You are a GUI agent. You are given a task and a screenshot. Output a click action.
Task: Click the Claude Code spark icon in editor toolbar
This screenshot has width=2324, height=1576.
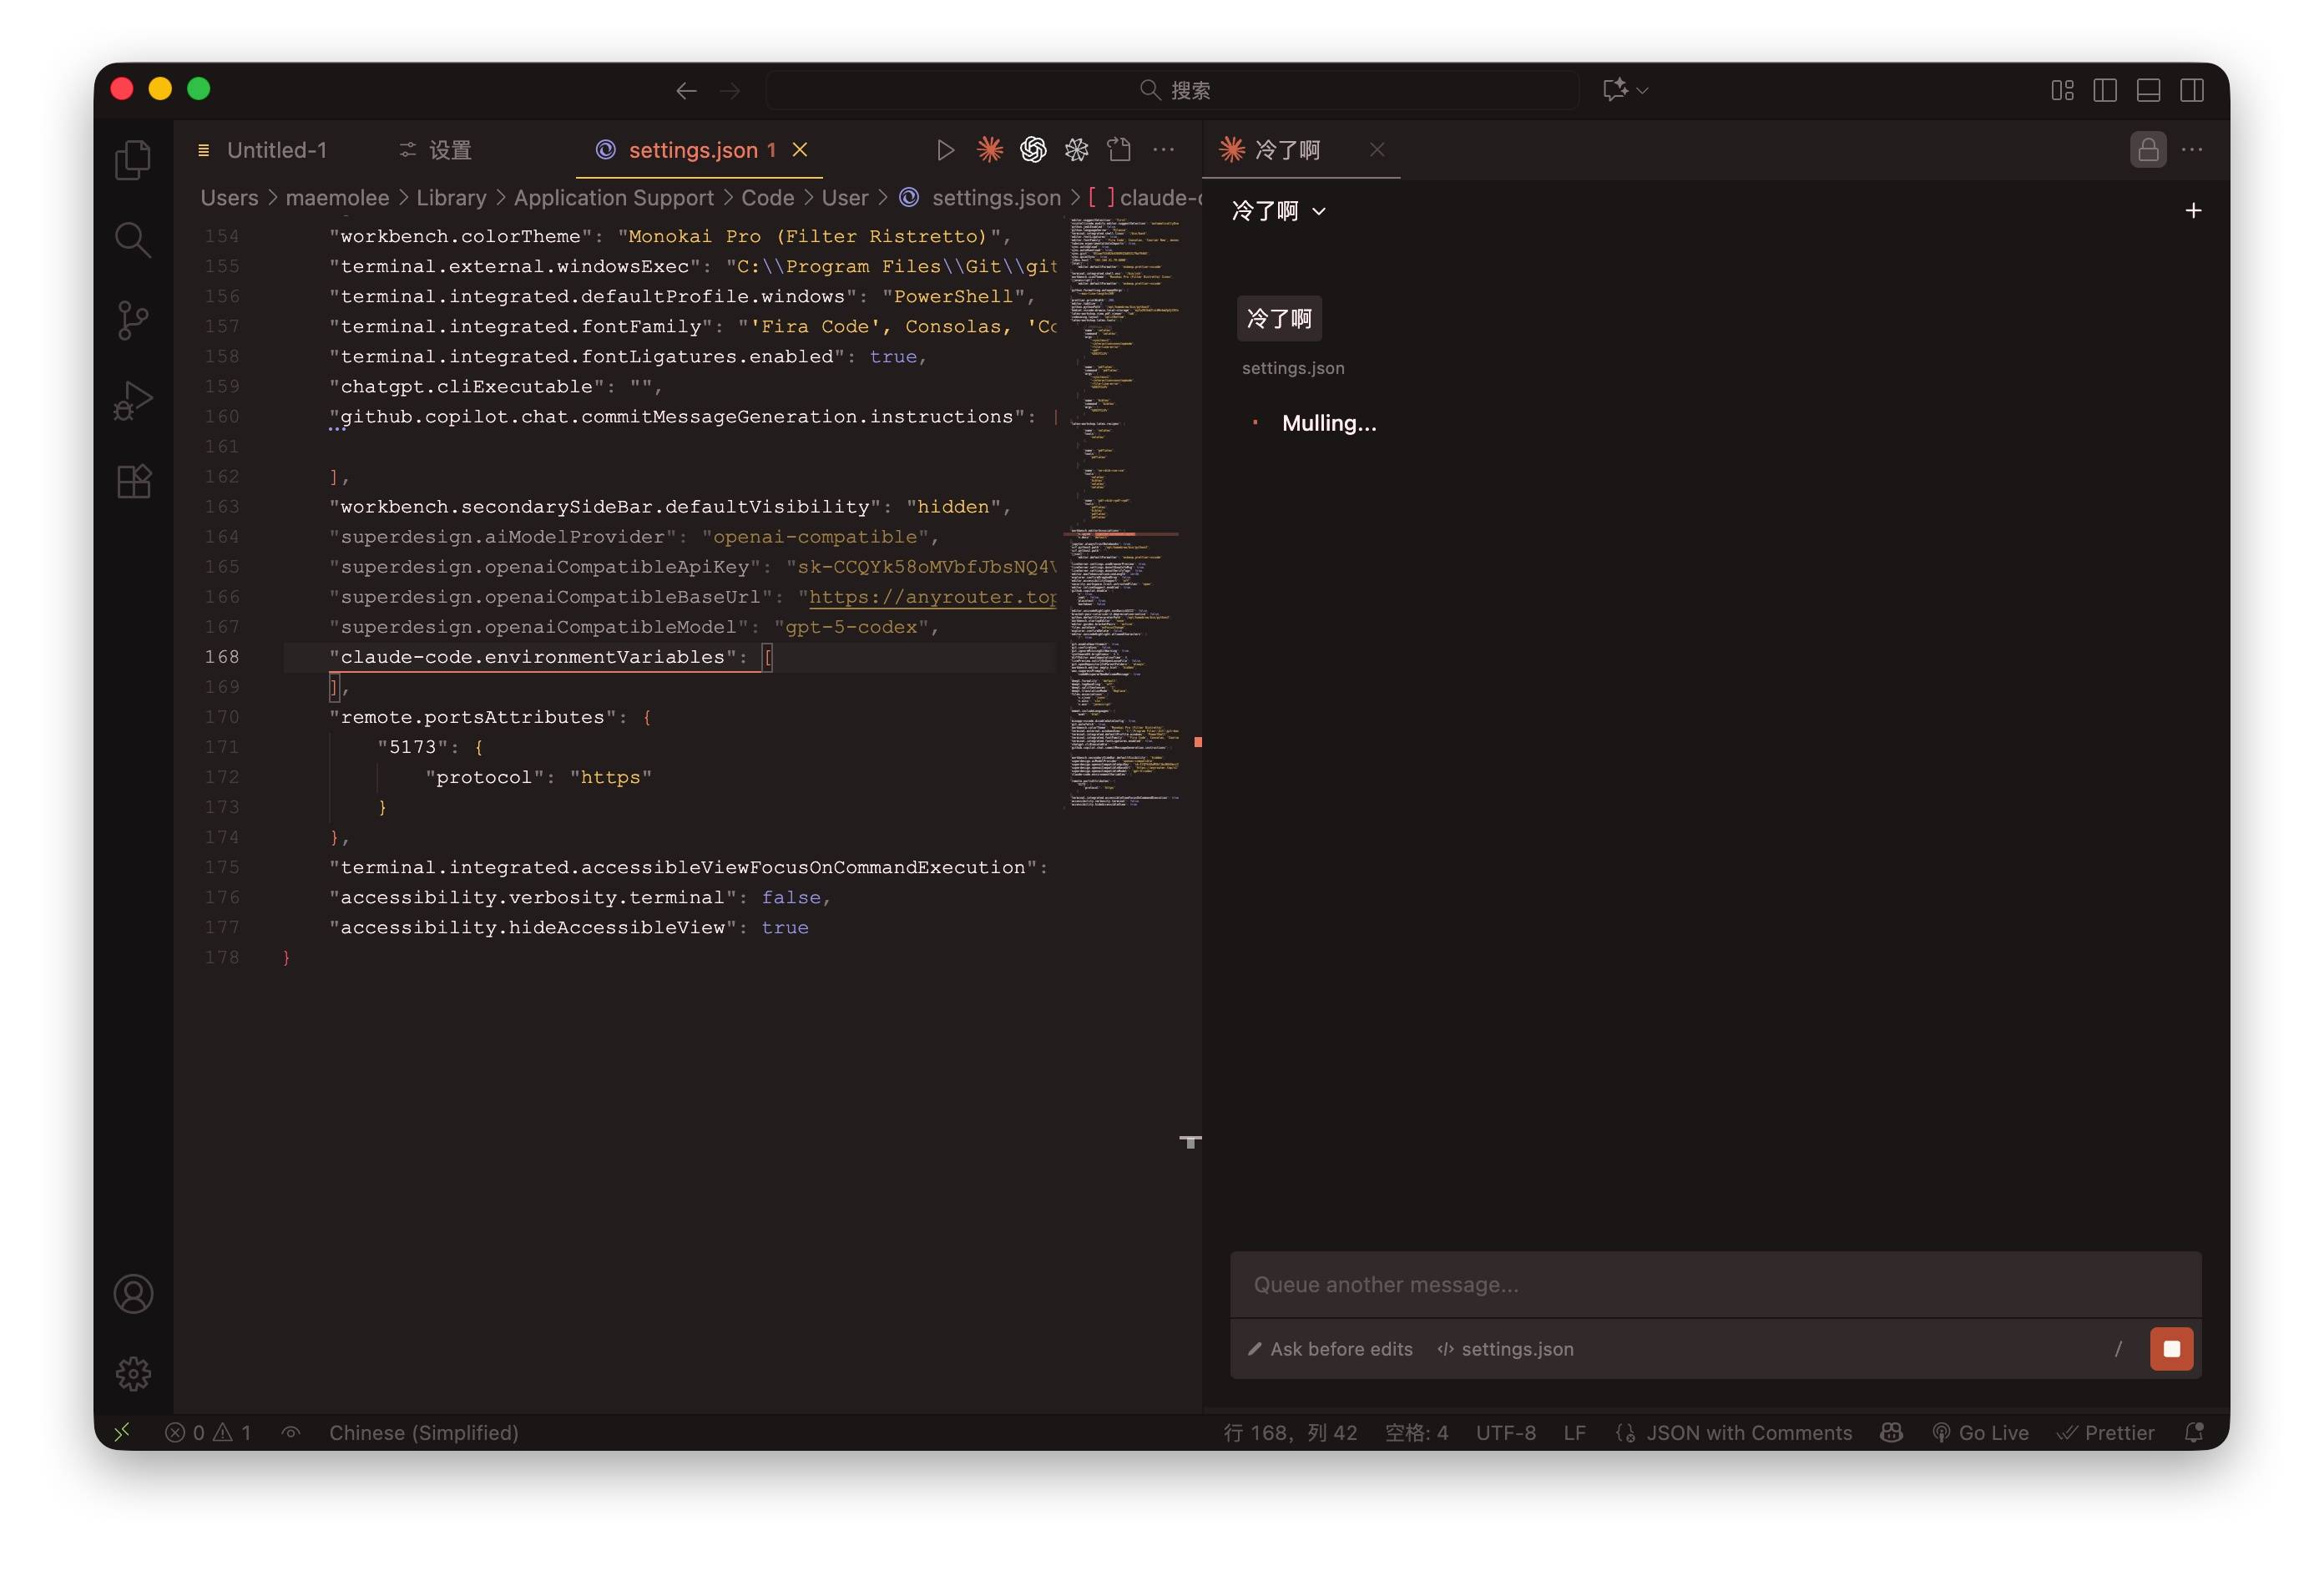pos(989,150)
